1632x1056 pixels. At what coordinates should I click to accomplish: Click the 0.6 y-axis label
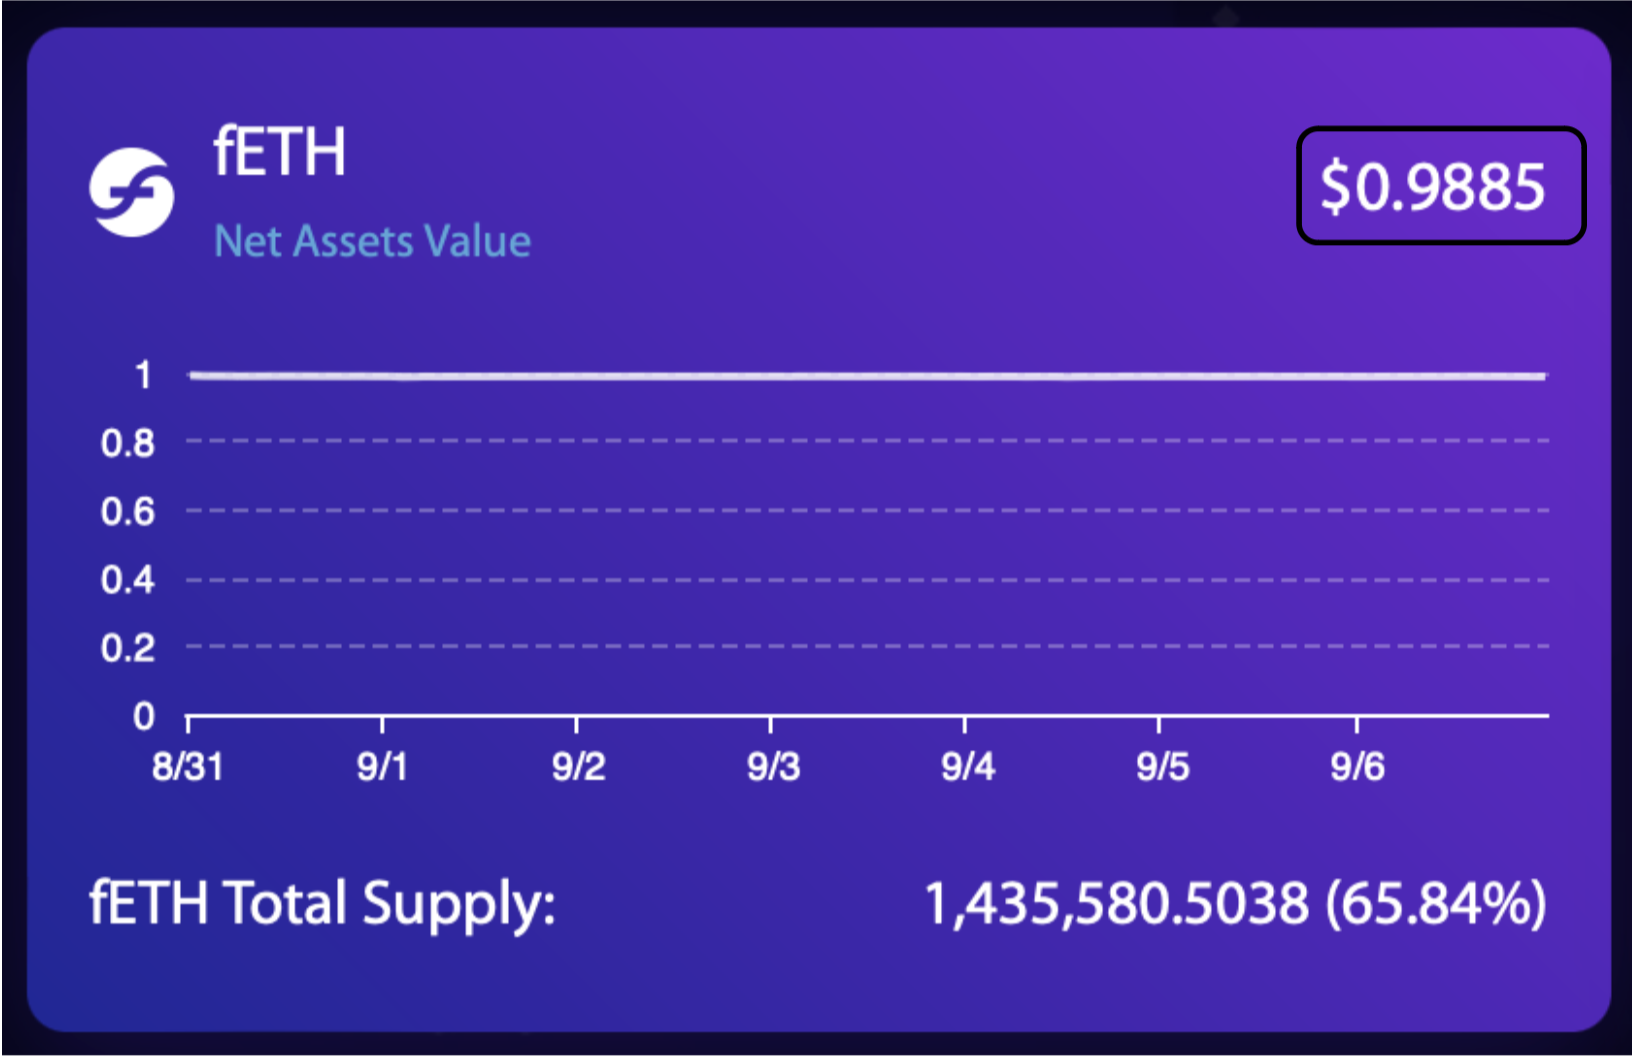(128, 511)
